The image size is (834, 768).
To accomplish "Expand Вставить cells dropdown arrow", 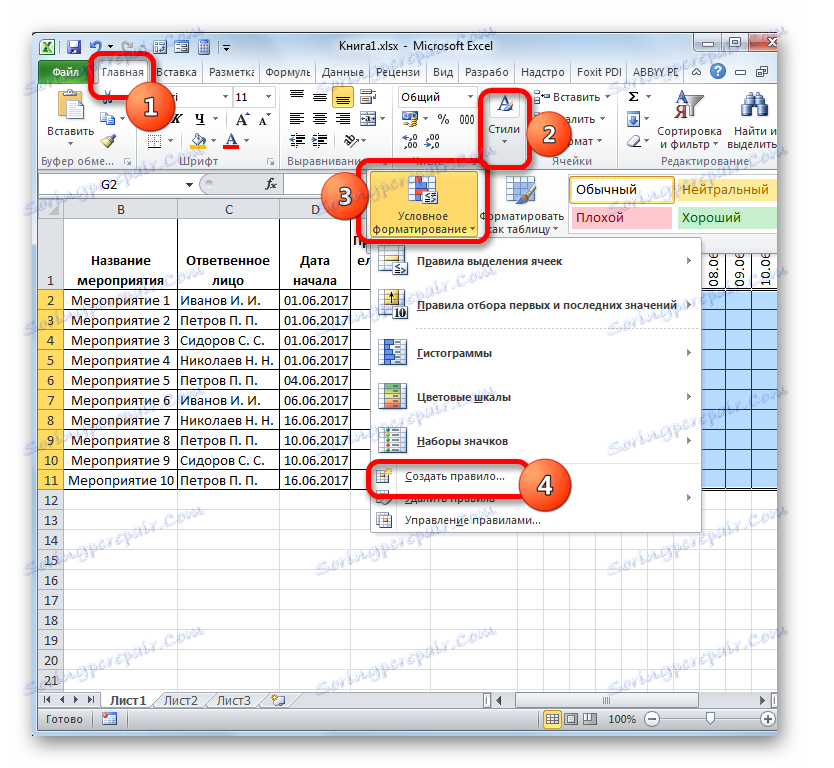I will (x=607, y=97).
